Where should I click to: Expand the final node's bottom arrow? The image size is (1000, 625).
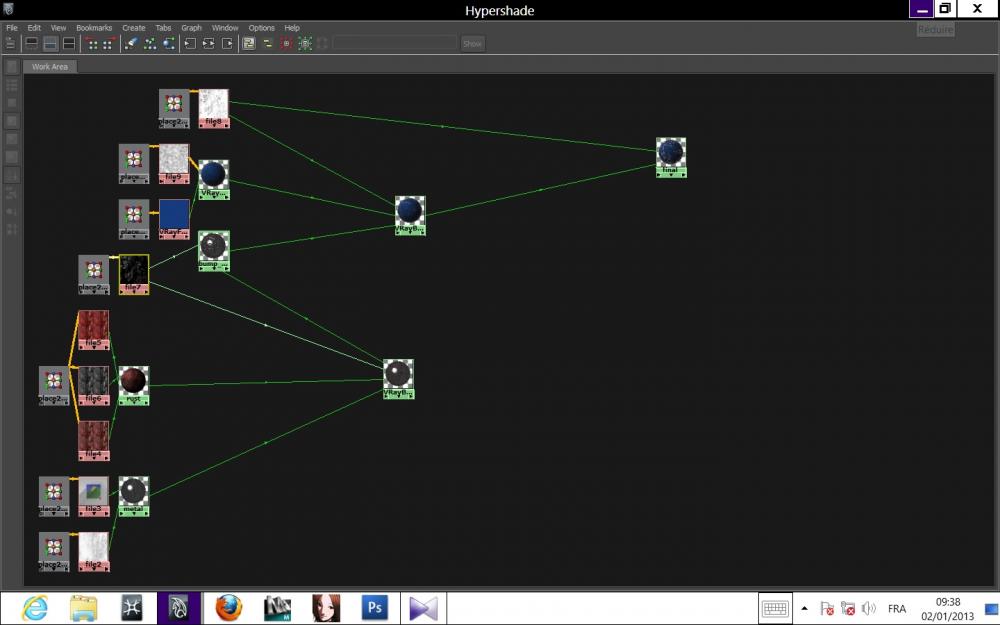coord(671,175)
